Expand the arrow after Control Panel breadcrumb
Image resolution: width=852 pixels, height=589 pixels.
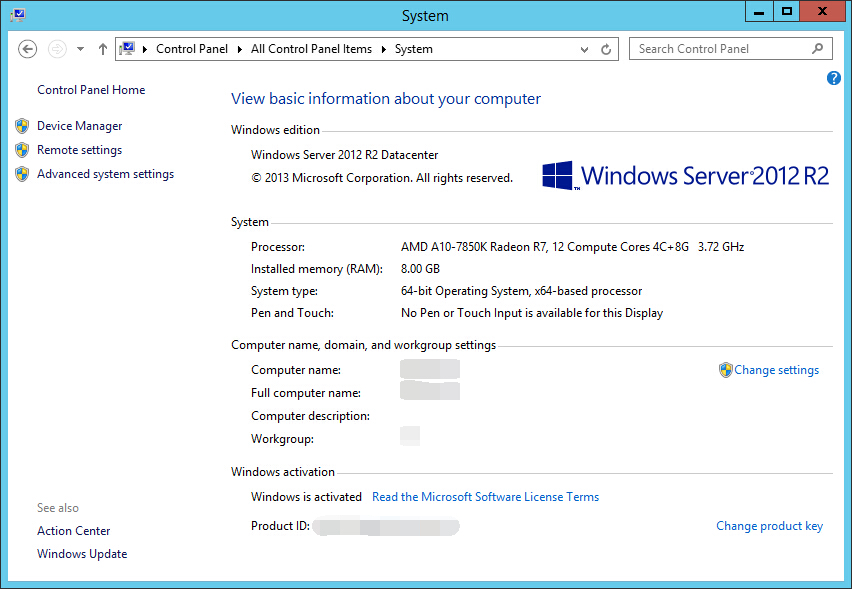(240, 49)
